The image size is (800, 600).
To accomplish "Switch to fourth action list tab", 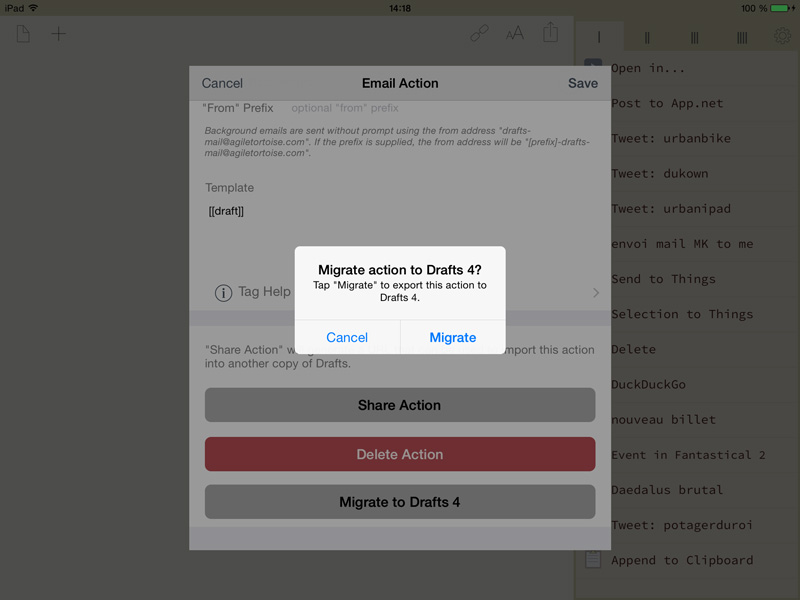I will pos(742,37).
